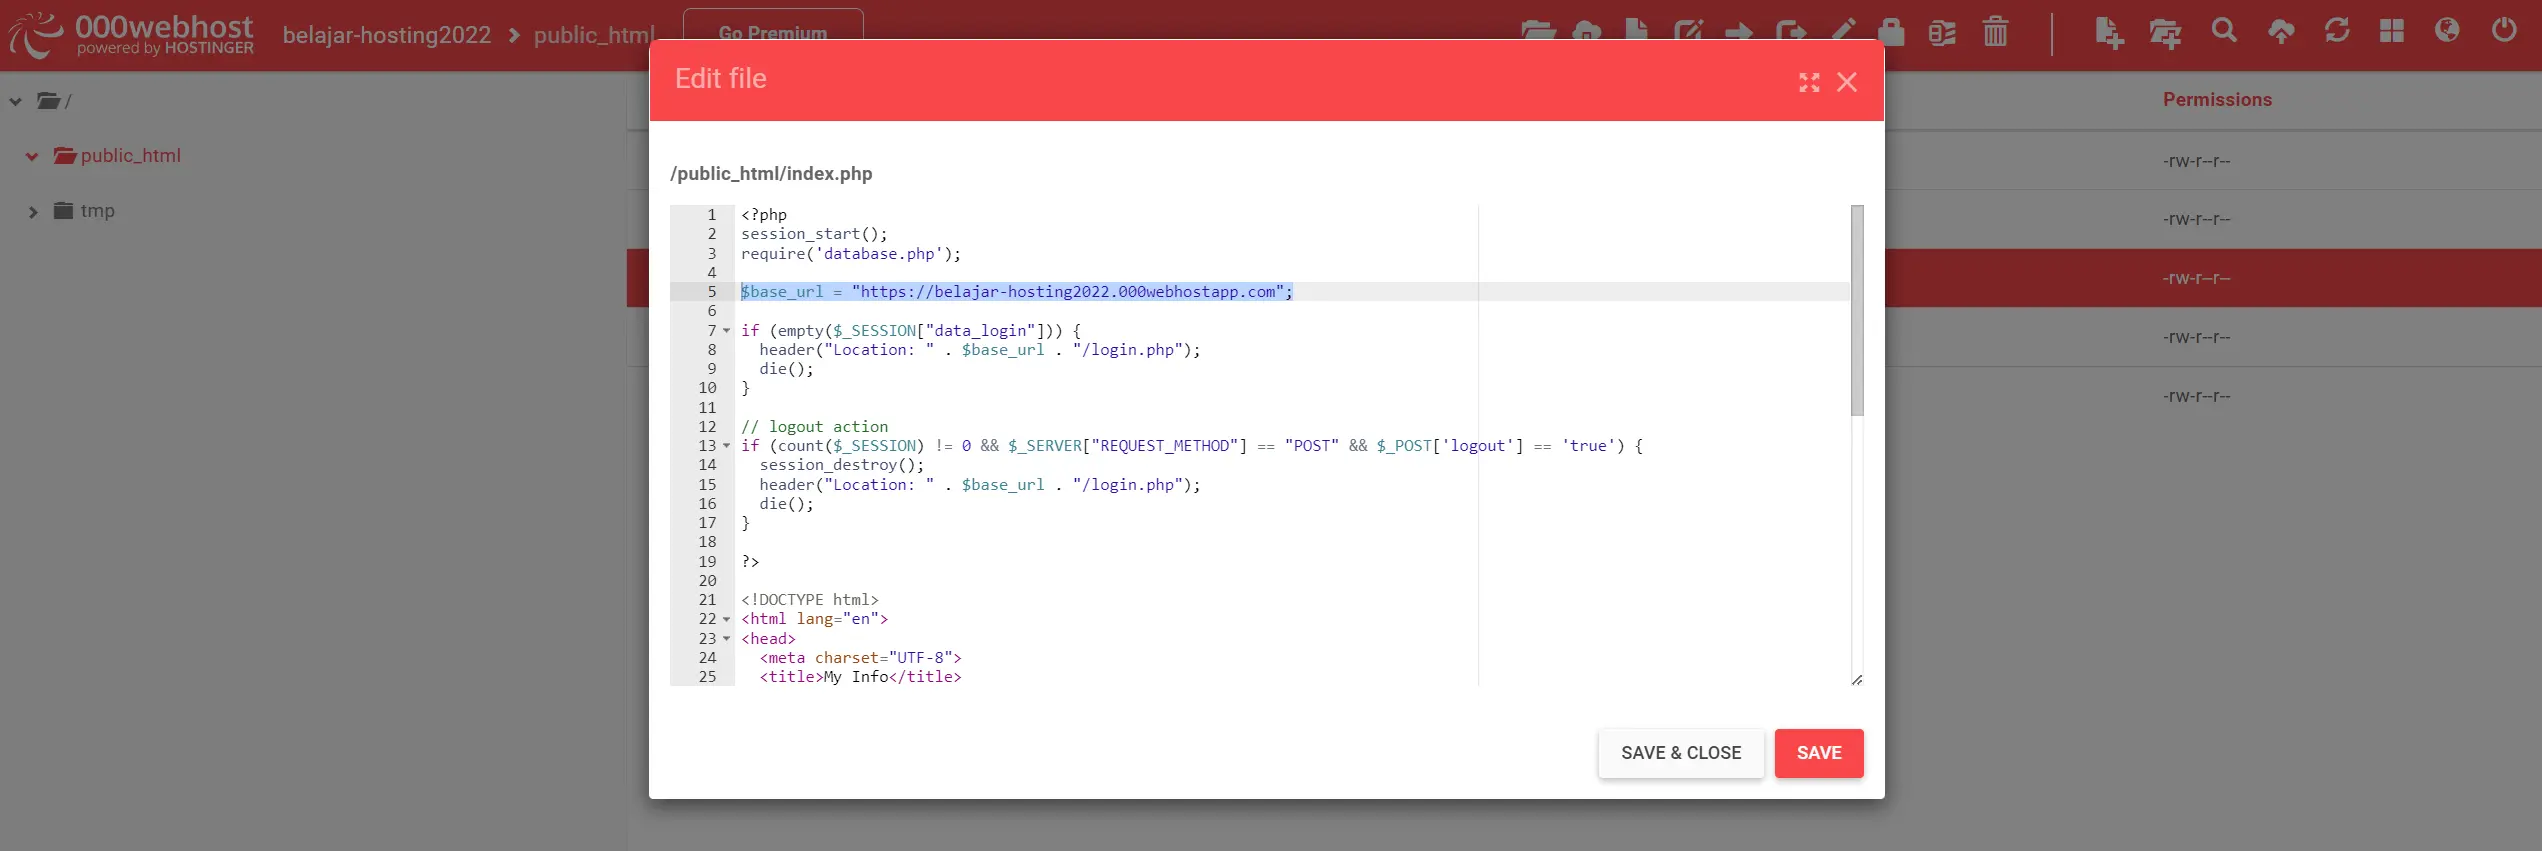Click the Edit file dialog title
This screenshot has width=2542, height=851.
720,79
